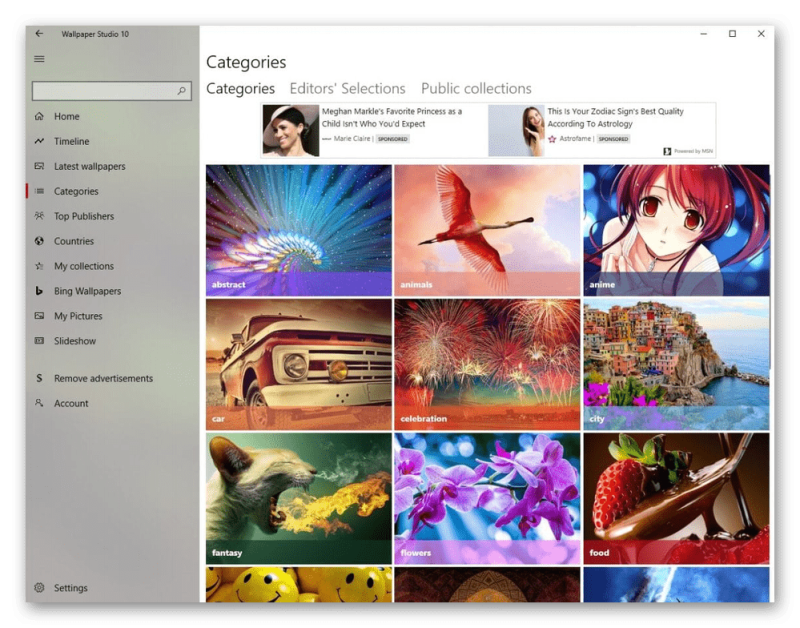Switch to Public collections tab
The height and width of the screenshot is (628, 800).
tap(476, 89)
